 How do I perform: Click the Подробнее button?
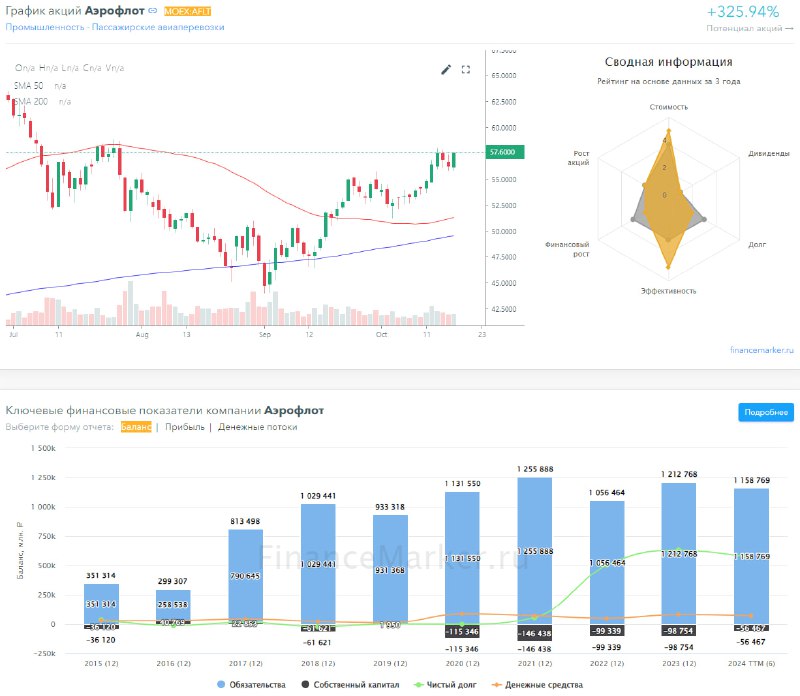tap(766, 412)
